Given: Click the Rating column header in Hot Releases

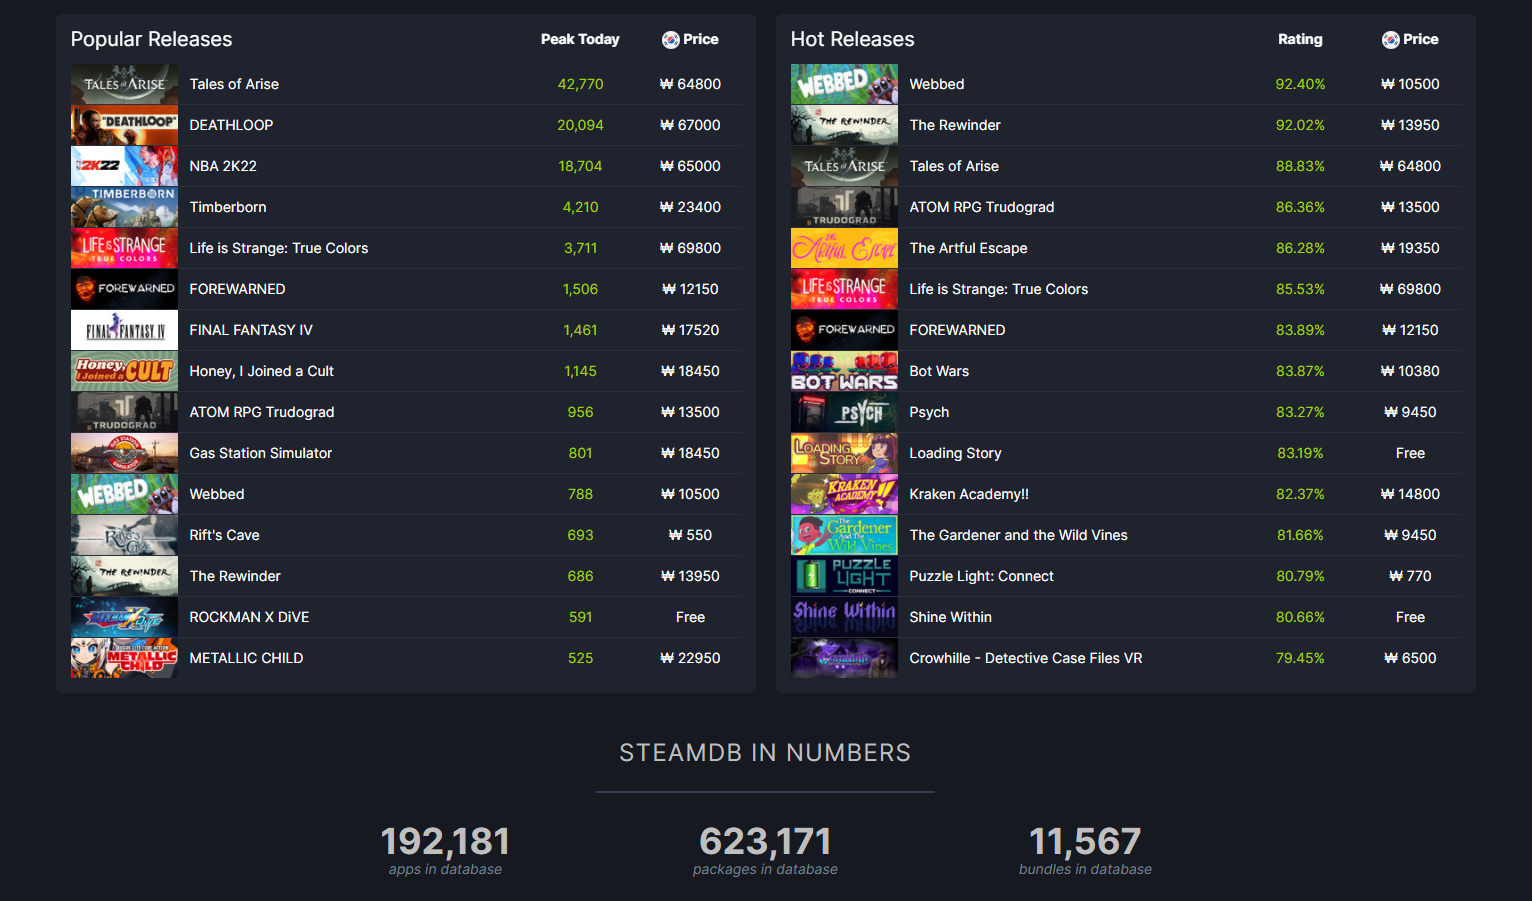Looking at the screenshot, I should click(1300, 39).
